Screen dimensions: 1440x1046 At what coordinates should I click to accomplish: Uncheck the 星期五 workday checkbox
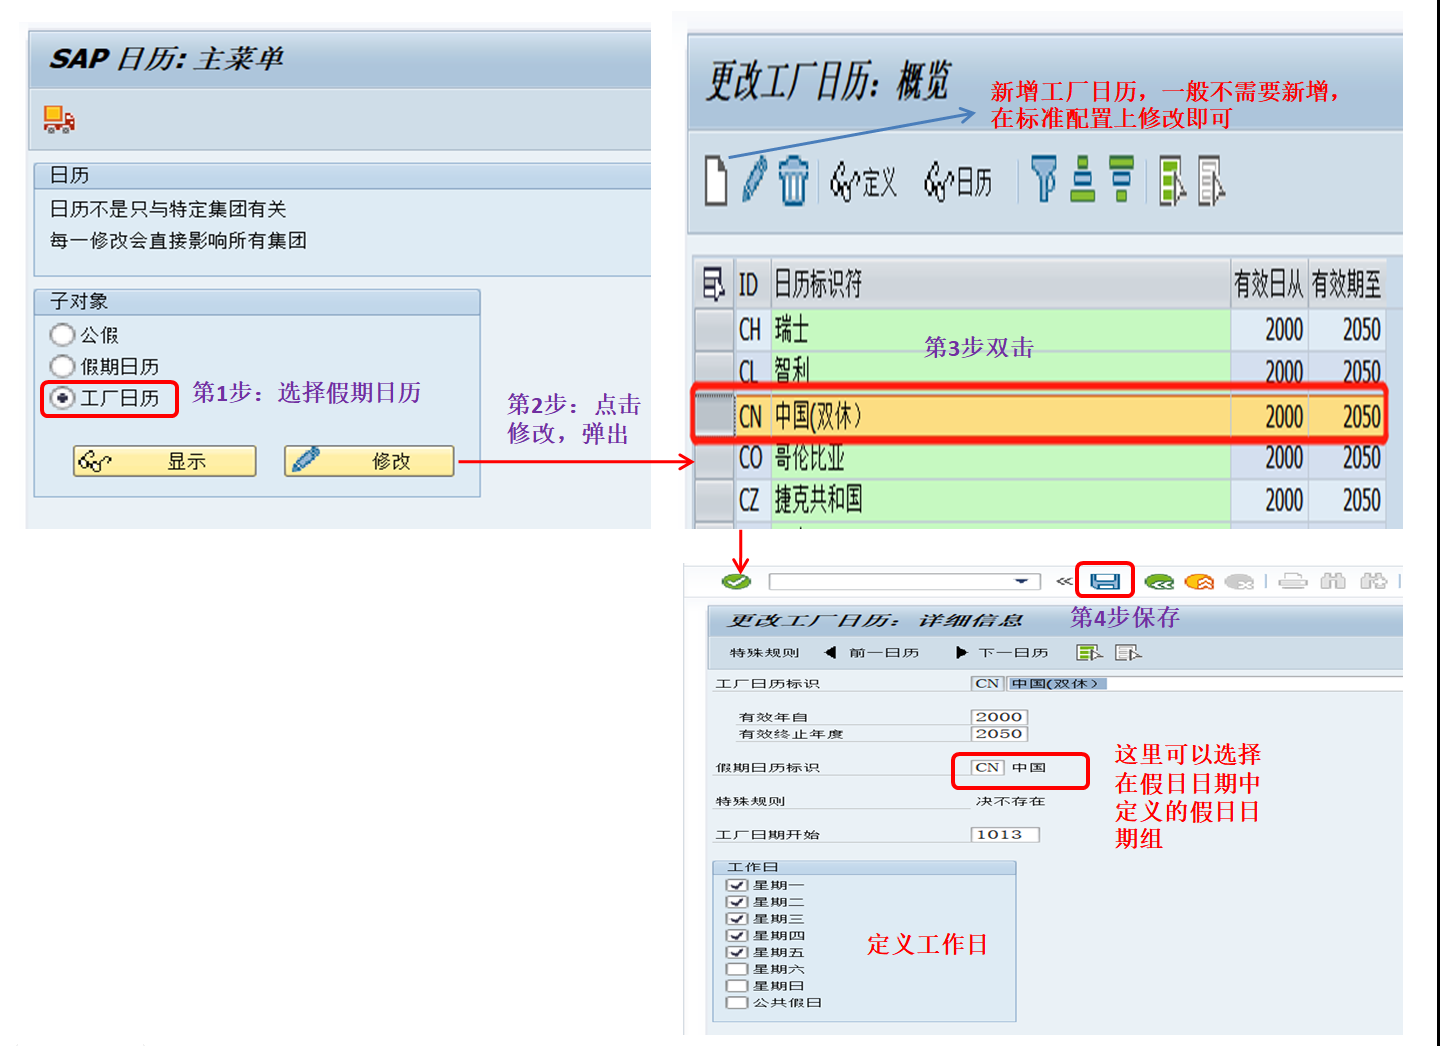pyautogui.click(x=737, y=952)
